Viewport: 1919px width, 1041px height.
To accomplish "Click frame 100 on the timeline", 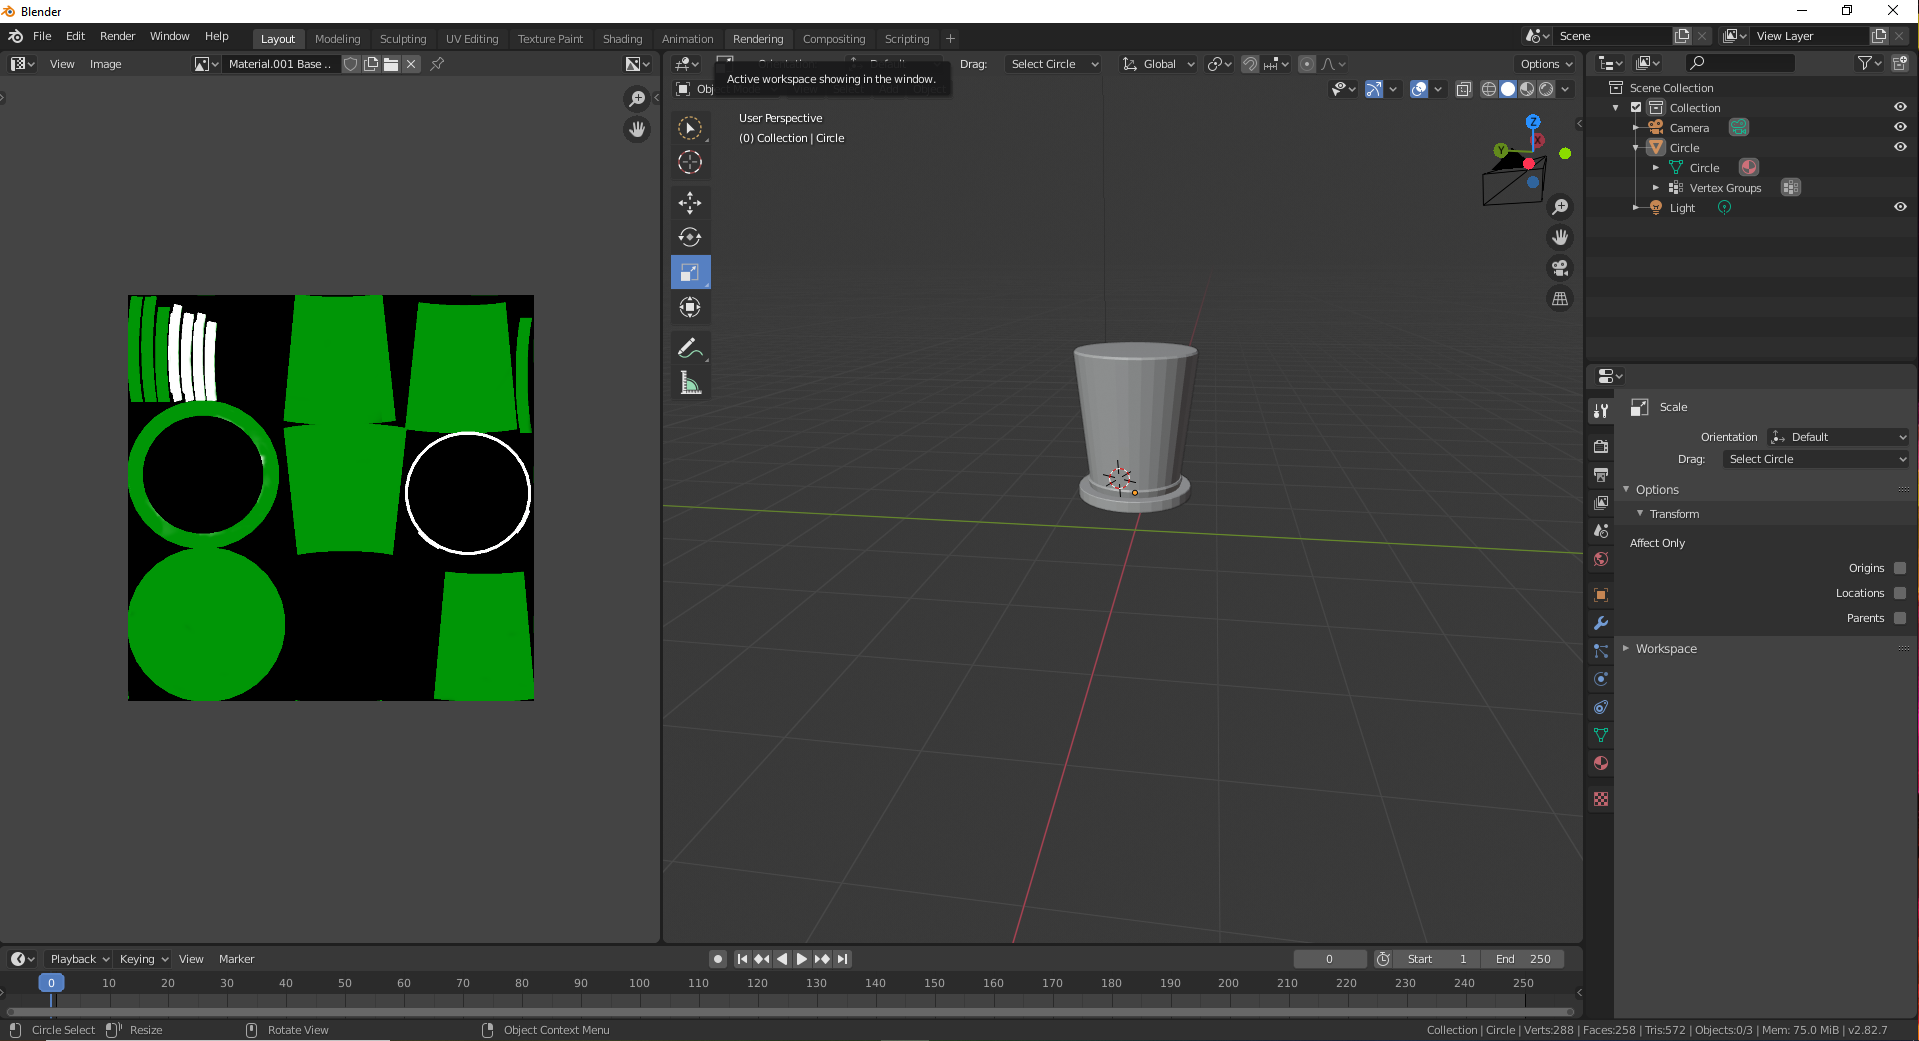I will click(640, 984).
